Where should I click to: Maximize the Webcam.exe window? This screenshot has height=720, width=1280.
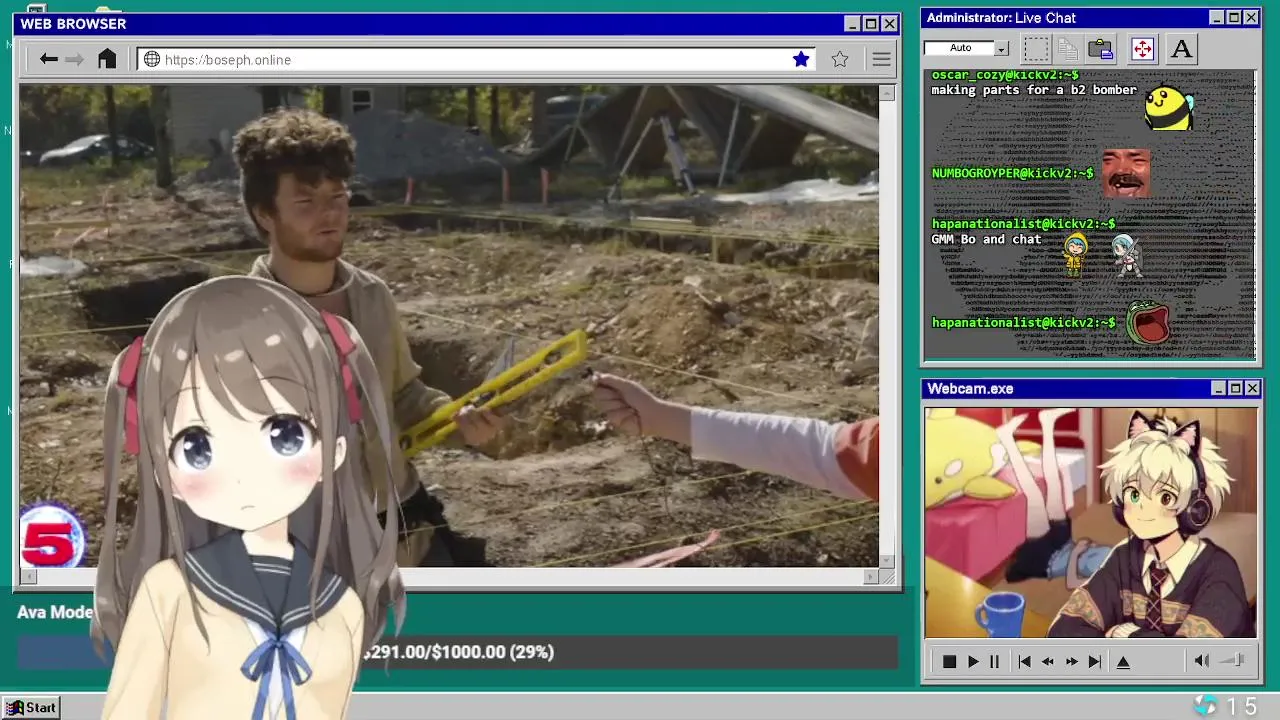coord(1235,388)
